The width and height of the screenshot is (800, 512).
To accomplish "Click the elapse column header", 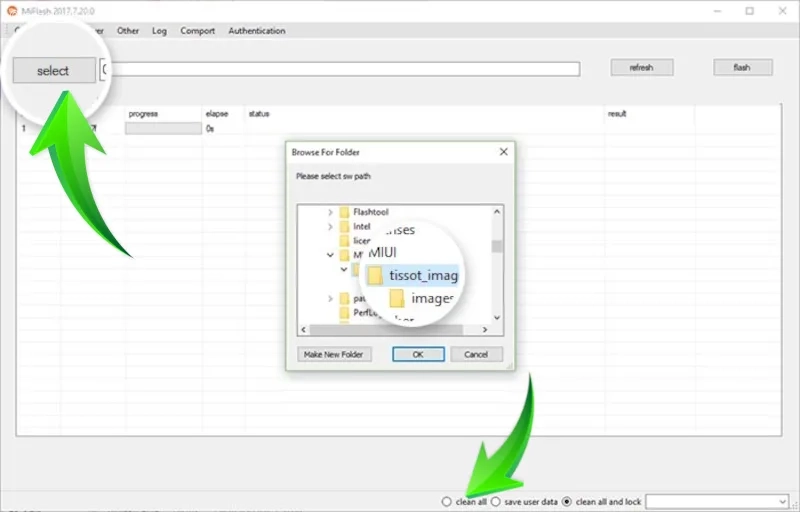I will pos(217,114).
